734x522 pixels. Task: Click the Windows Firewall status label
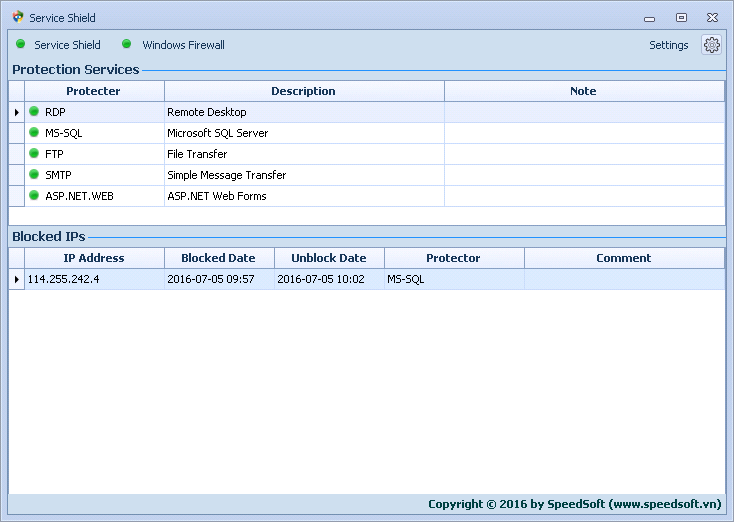[184, 45]
